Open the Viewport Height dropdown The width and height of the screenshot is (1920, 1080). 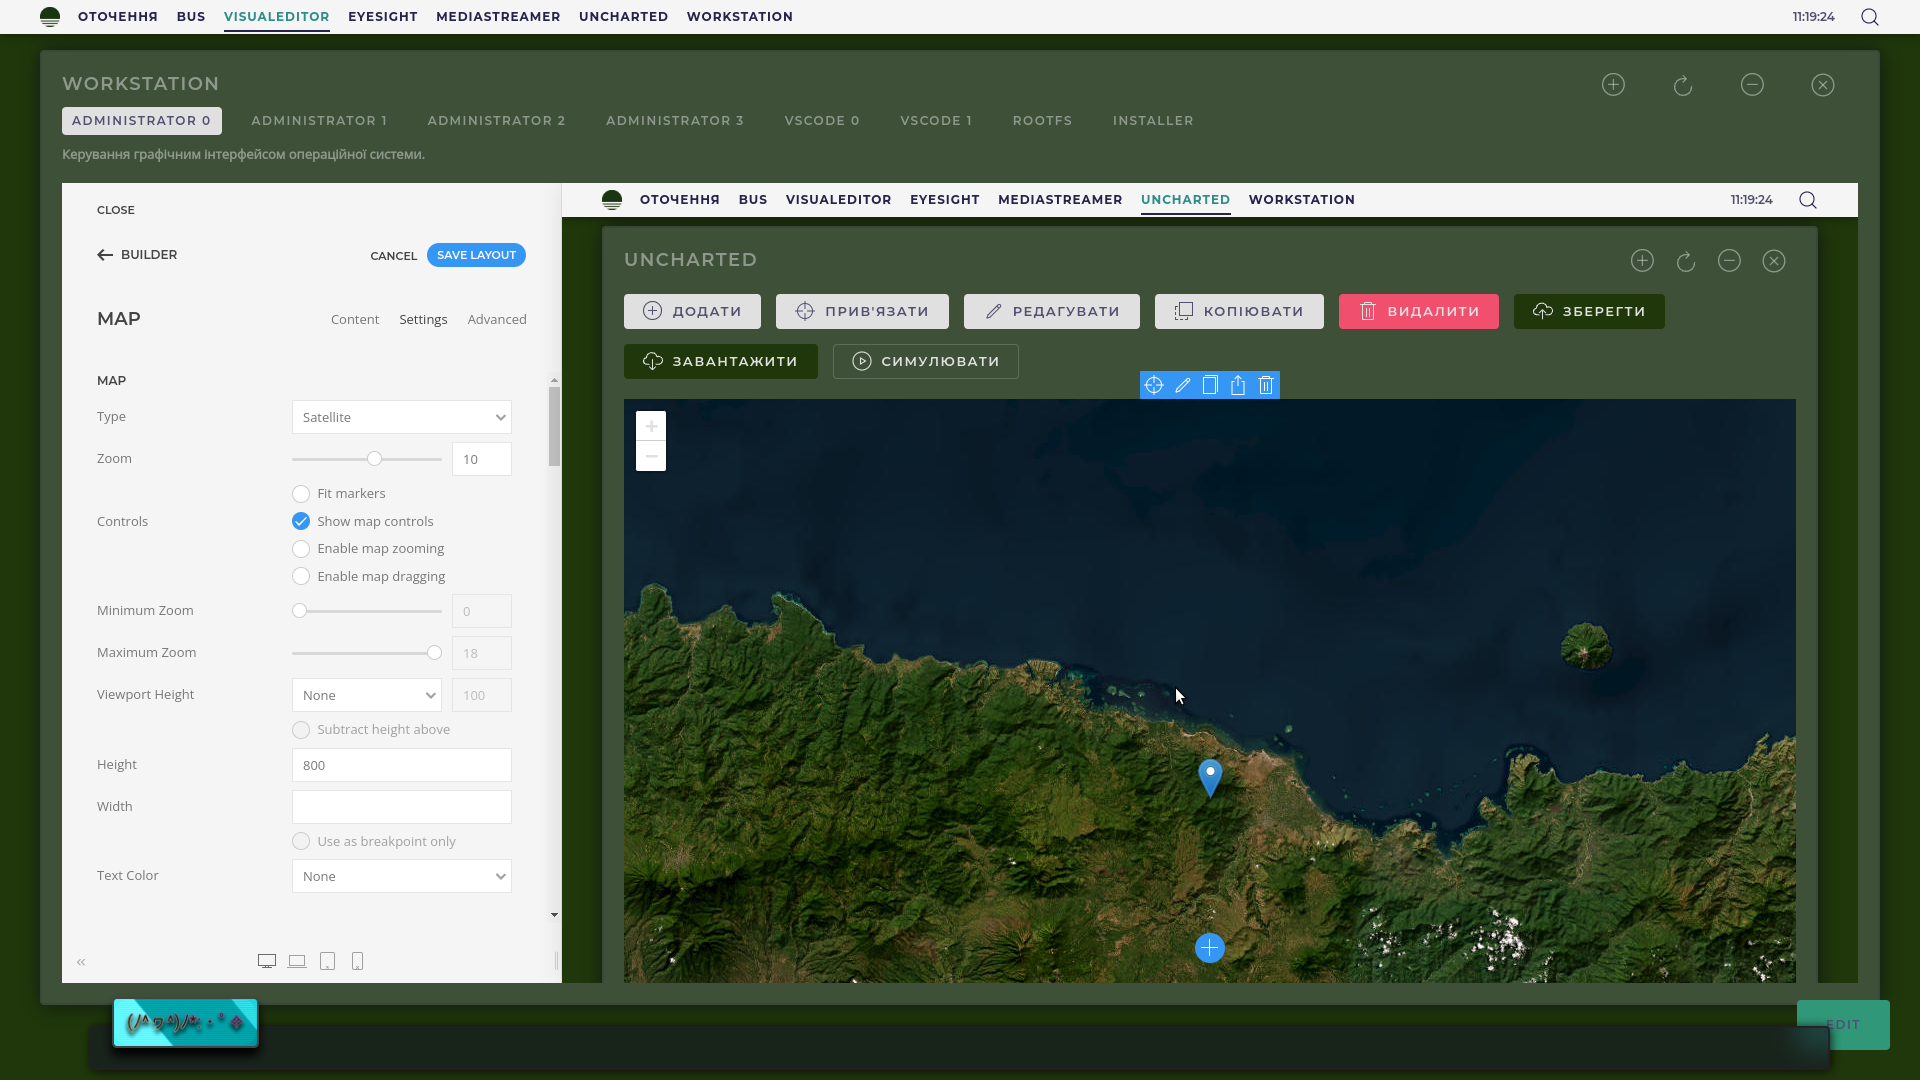(366, 695)
